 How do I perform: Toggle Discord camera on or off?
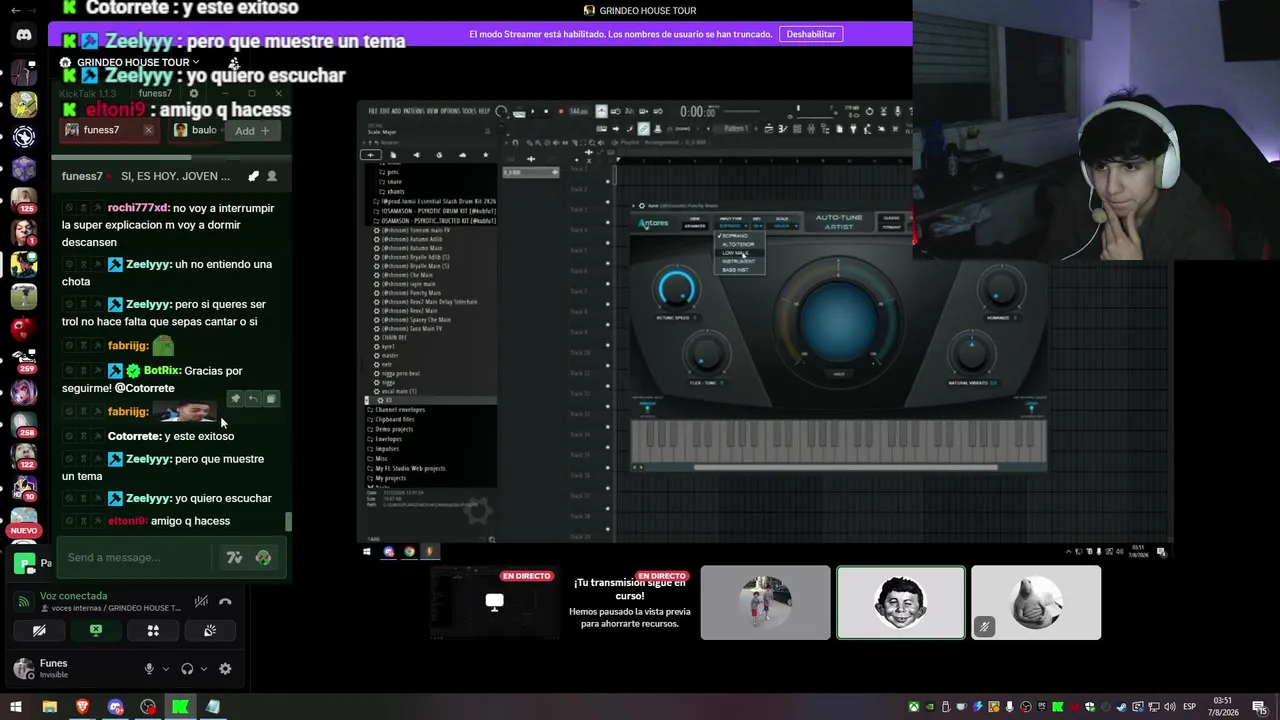coord(39,631)
